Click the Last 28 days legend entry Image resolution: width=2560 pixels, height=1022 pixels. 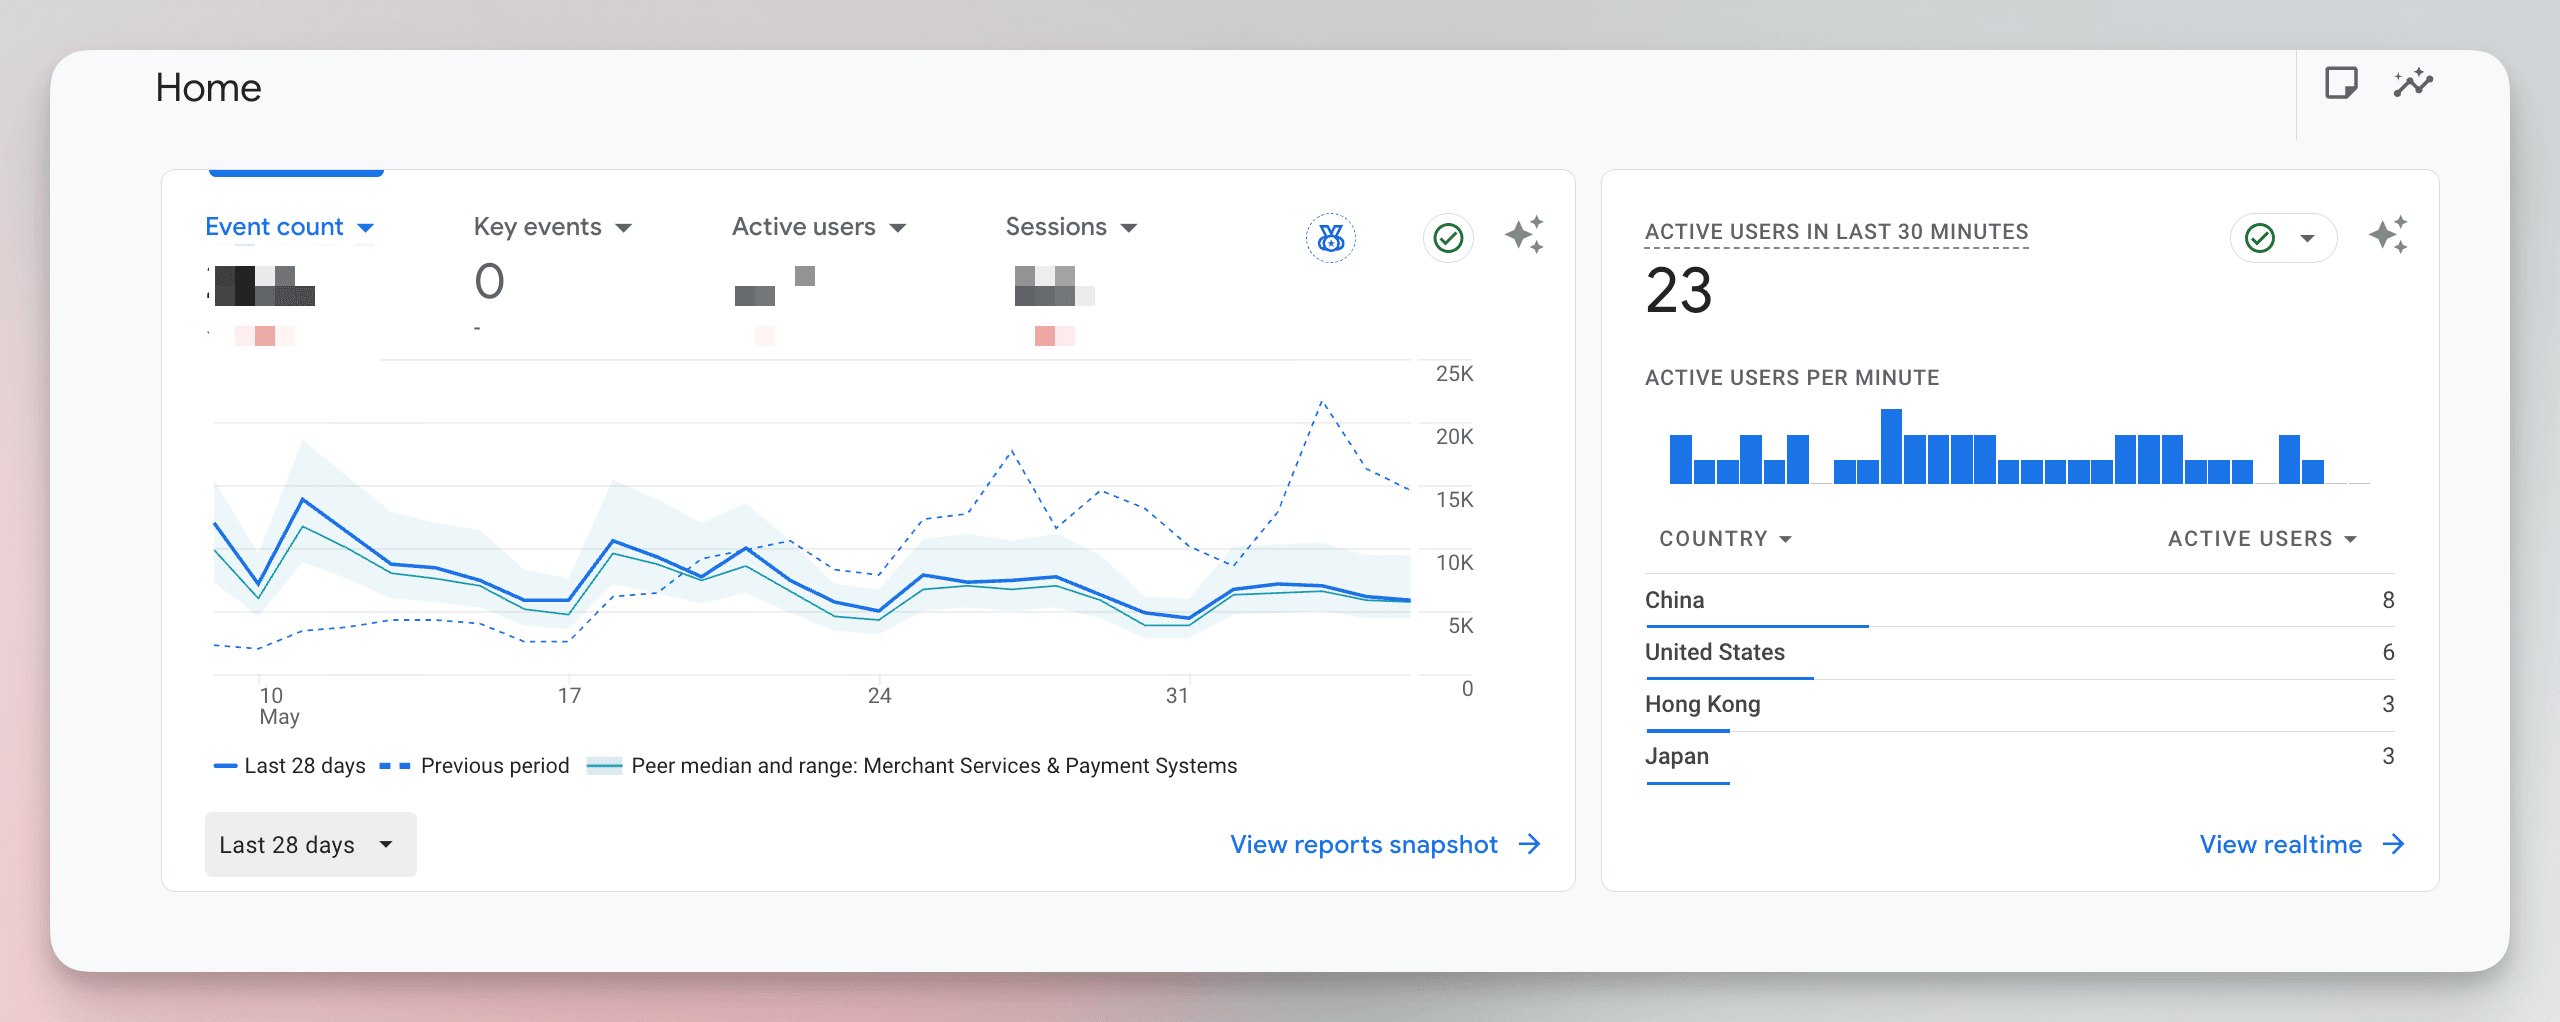point(290,766)
